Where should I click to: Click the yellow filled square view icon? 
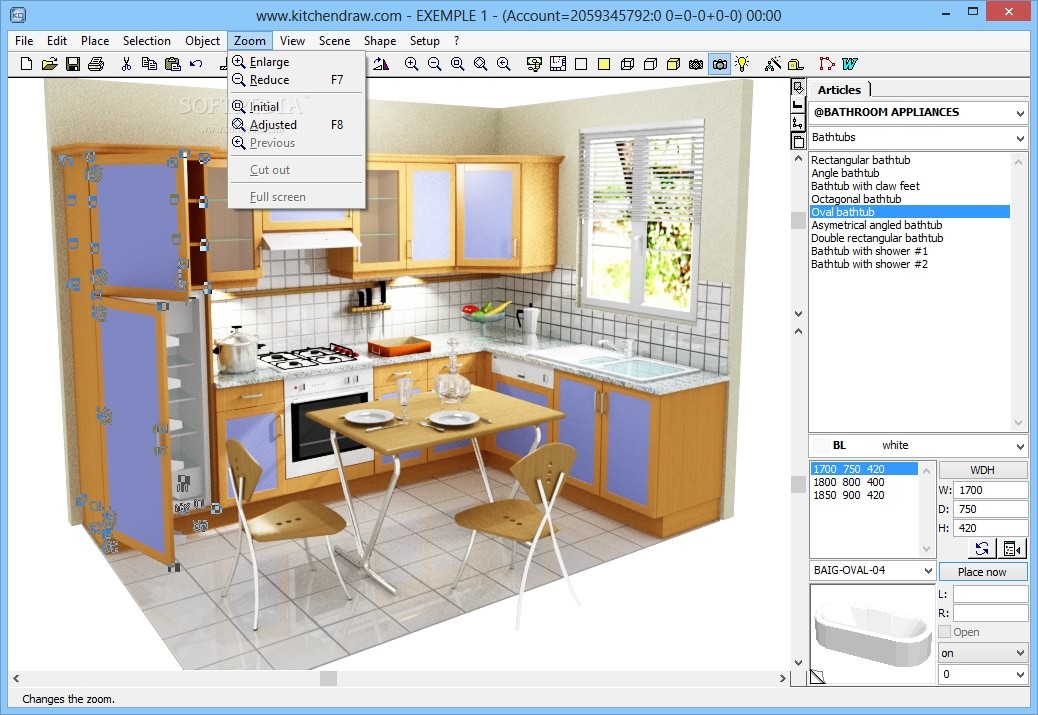pyautogui.click(x=604, y=64)
